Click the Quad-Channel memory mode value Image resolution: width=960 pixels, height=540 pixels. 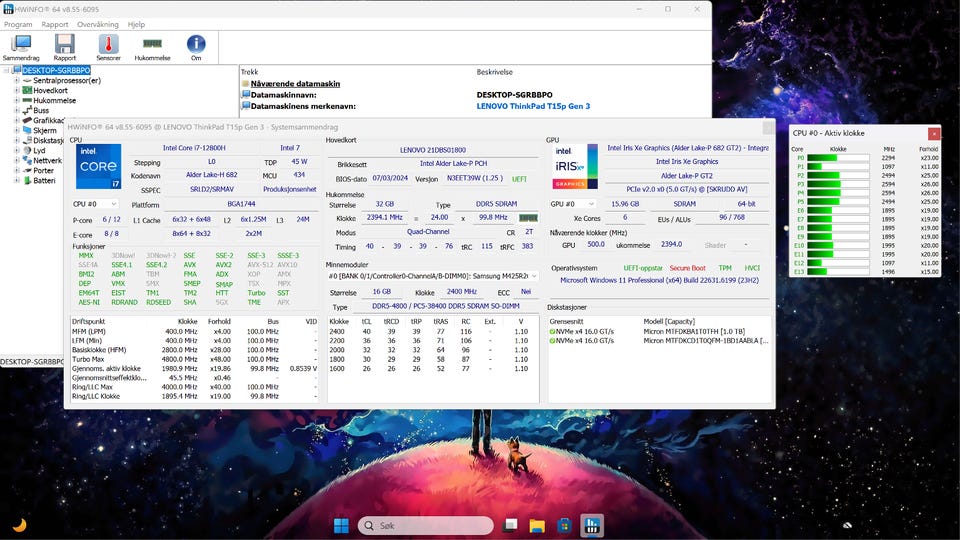click(x=428, y=232)
